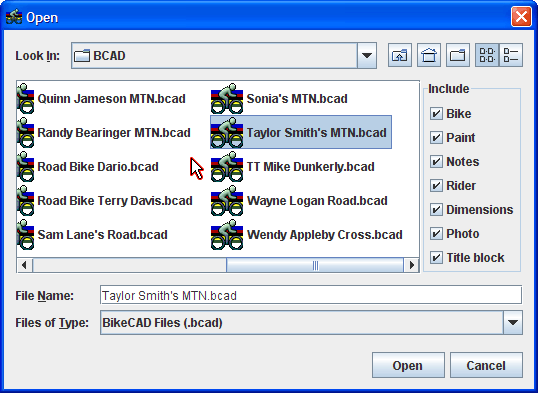The image size is (538, 393).
Task: Select file name Sam Lane's Road.bcad
Action: point(103,234)
